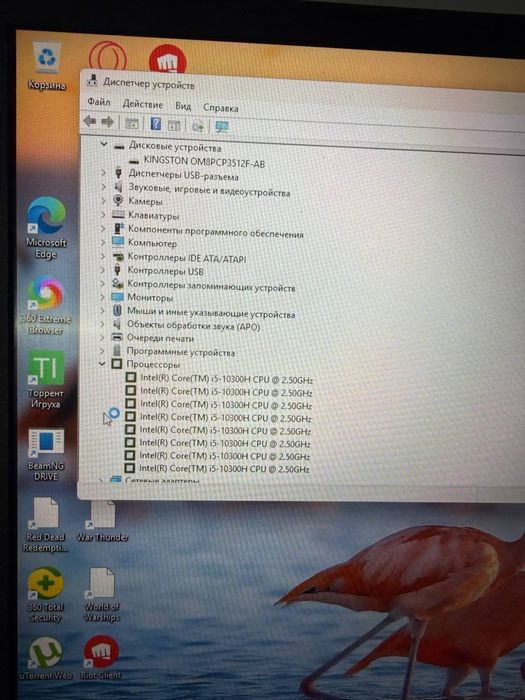Click the properties toolbar icon beside Help
525x700 pixels.
(174, 125)
